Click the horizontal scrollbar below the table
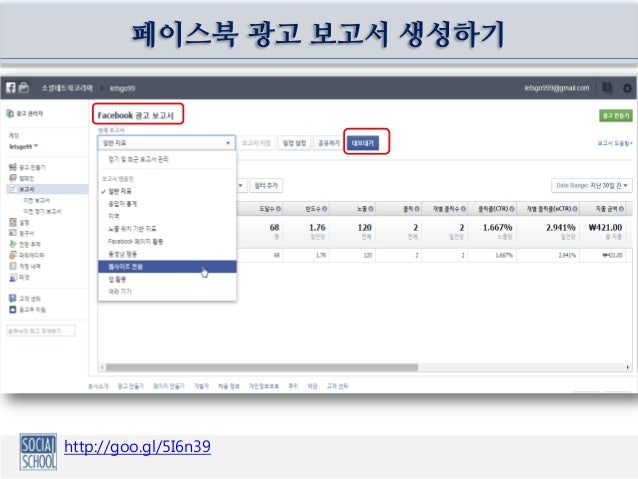638x479 pixels. point(262,367)
